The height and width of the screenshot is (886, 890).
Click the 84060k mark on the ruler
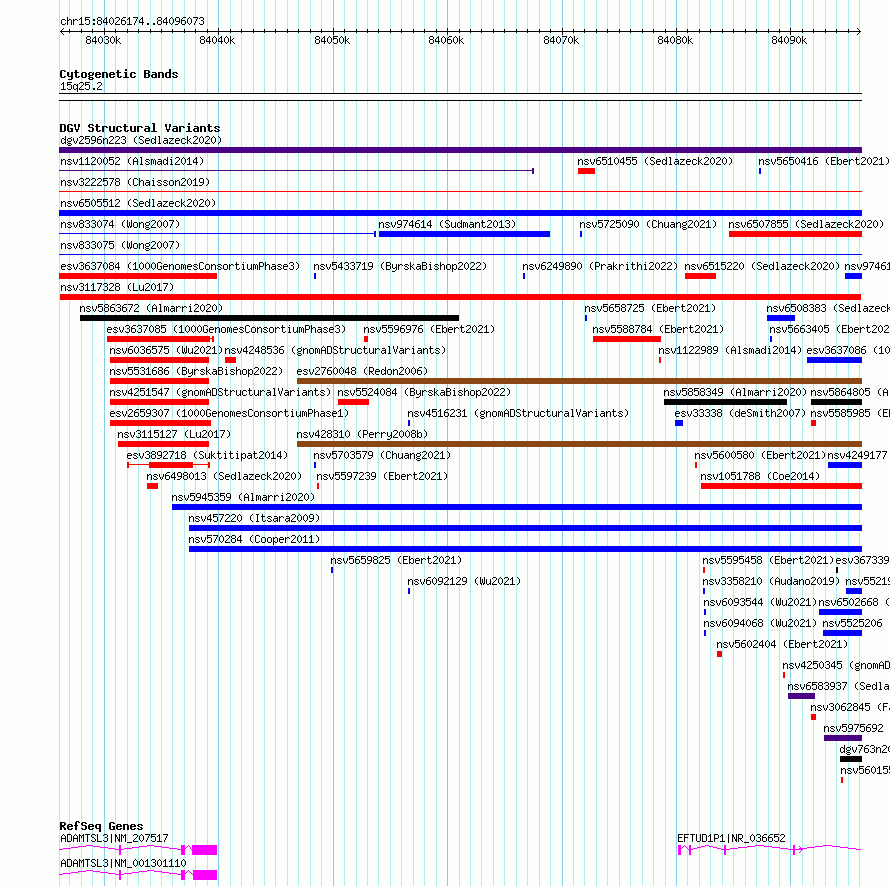446,40
